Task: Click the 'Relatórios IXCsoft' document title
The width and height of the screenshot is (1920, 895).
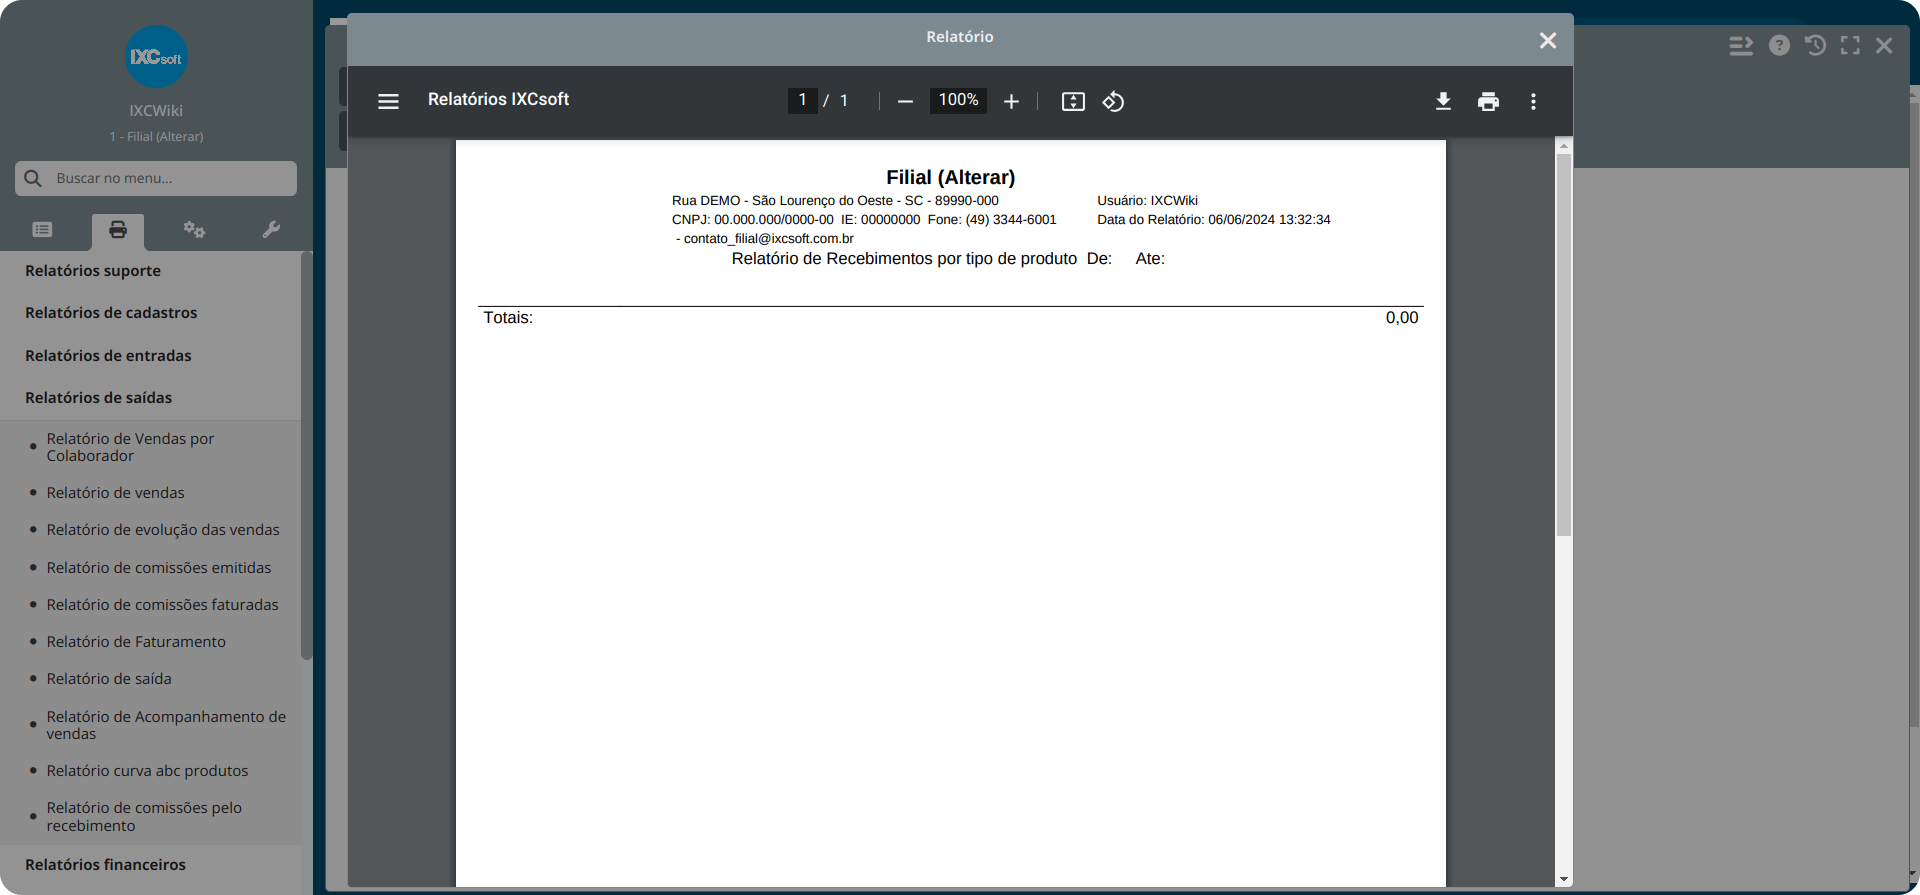Action: click(498, 100)
